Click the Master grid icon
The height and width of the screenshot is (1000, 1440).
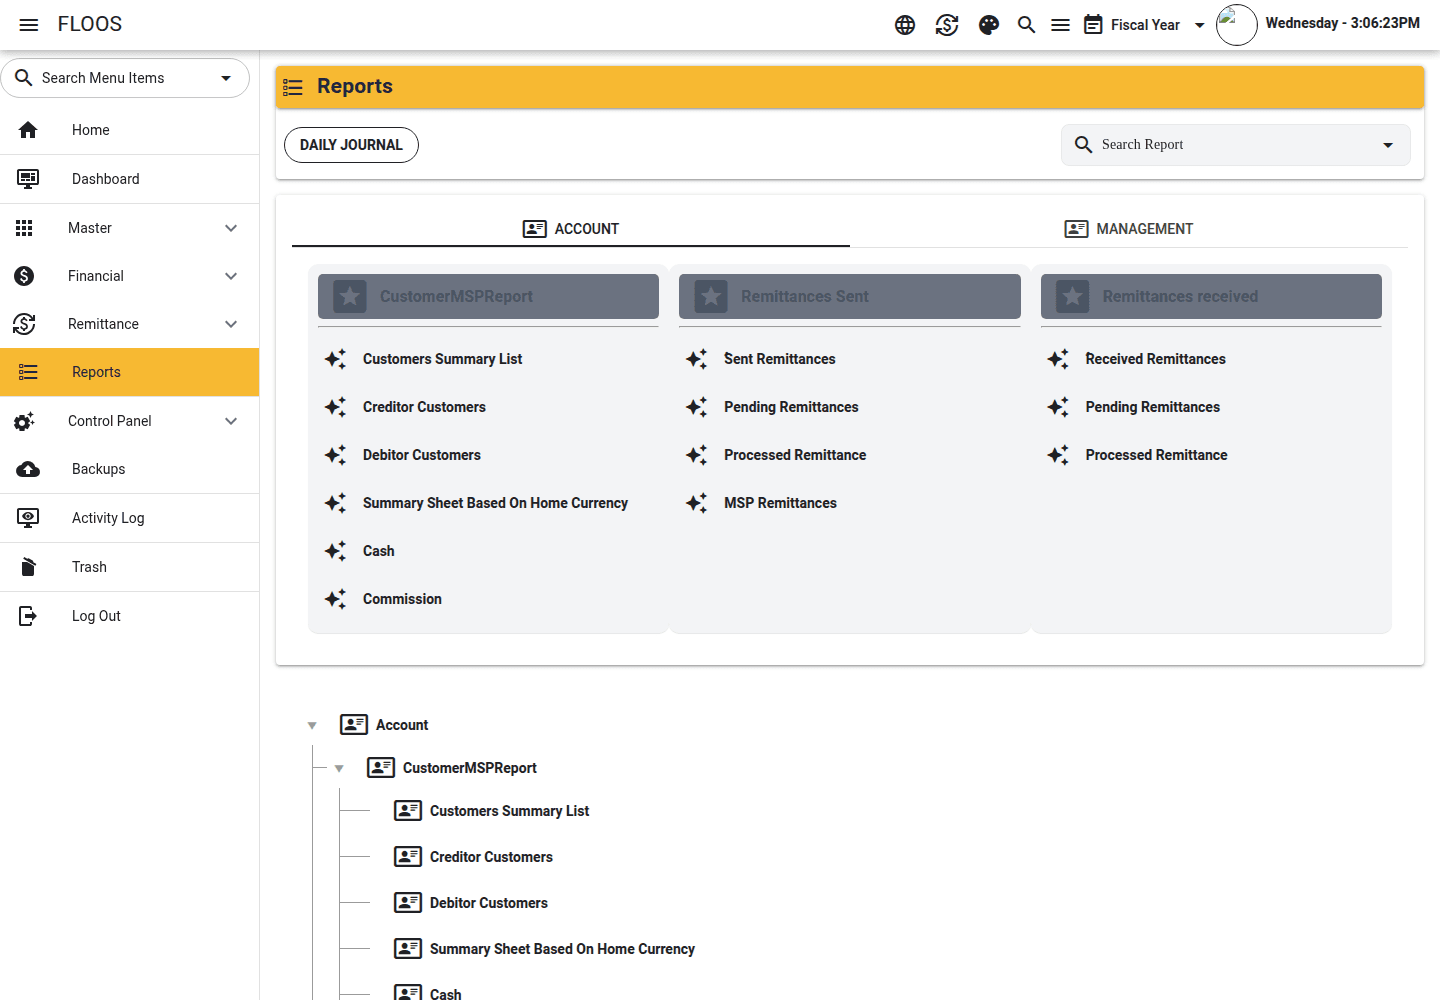[x=24, y=228]
